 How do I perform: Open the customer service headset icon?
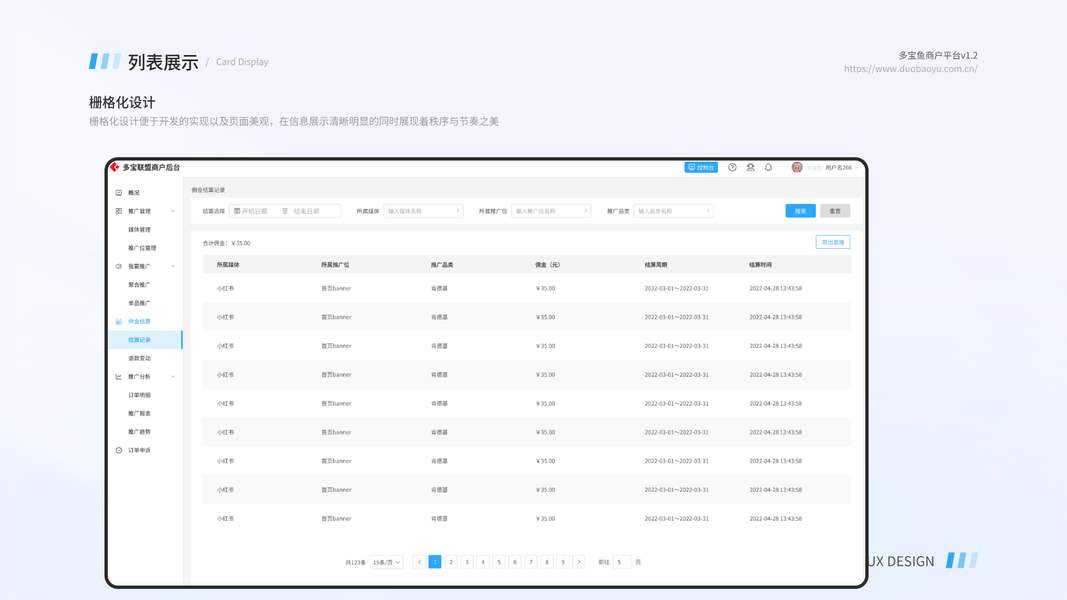tap(751, 167)
